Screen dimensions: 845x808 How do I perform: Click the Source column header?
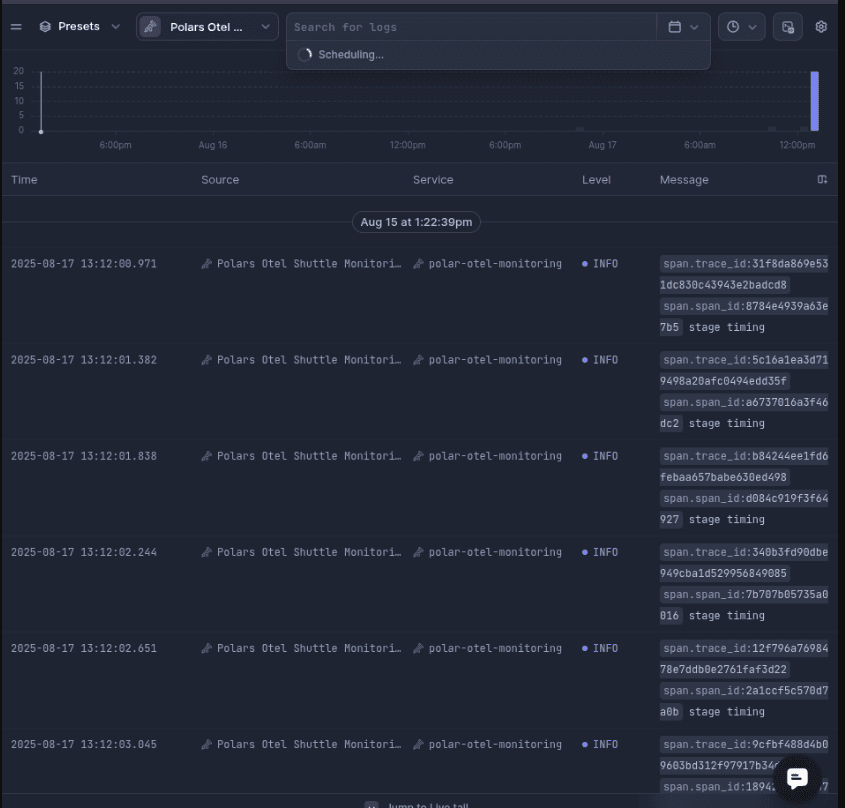(x=220, y=180)
